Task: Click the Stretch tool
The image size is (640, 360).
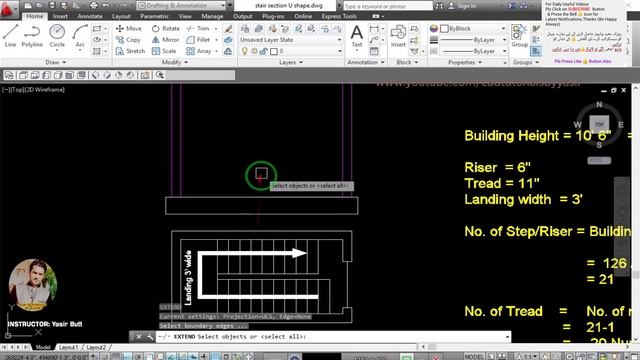Action: point(130,51)
